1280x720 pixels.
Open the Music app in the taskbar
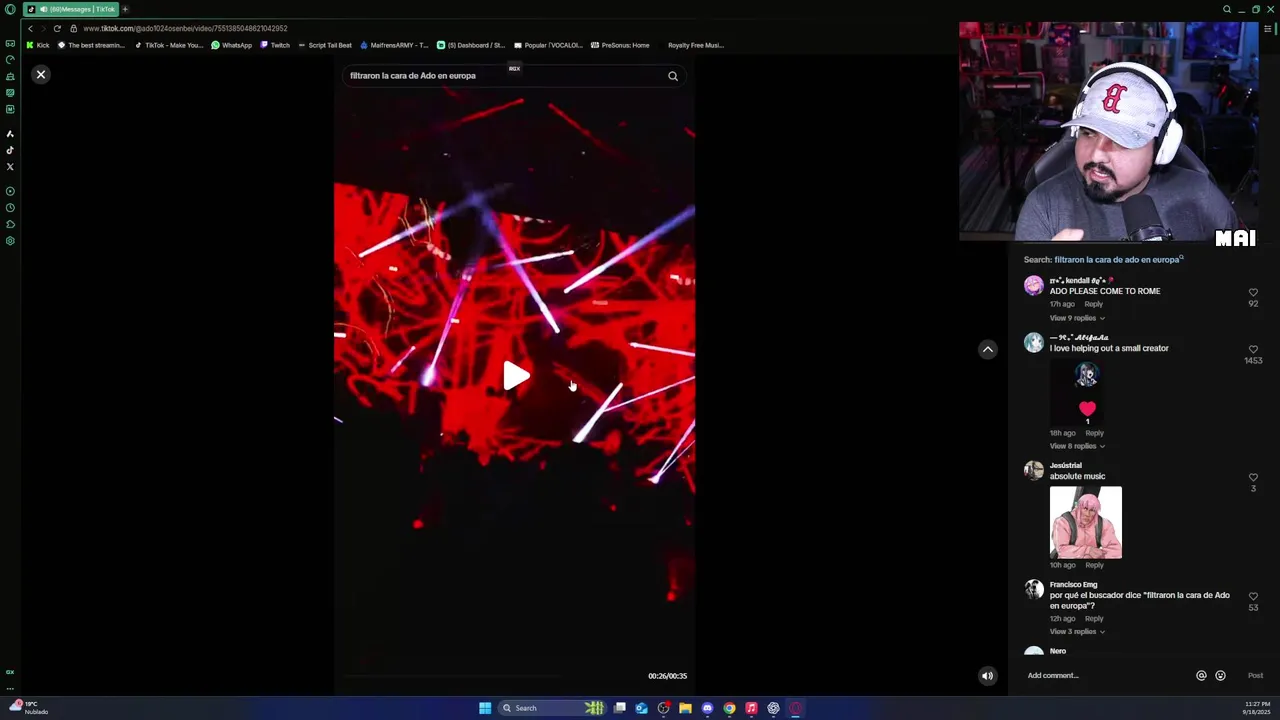point(751,708)
